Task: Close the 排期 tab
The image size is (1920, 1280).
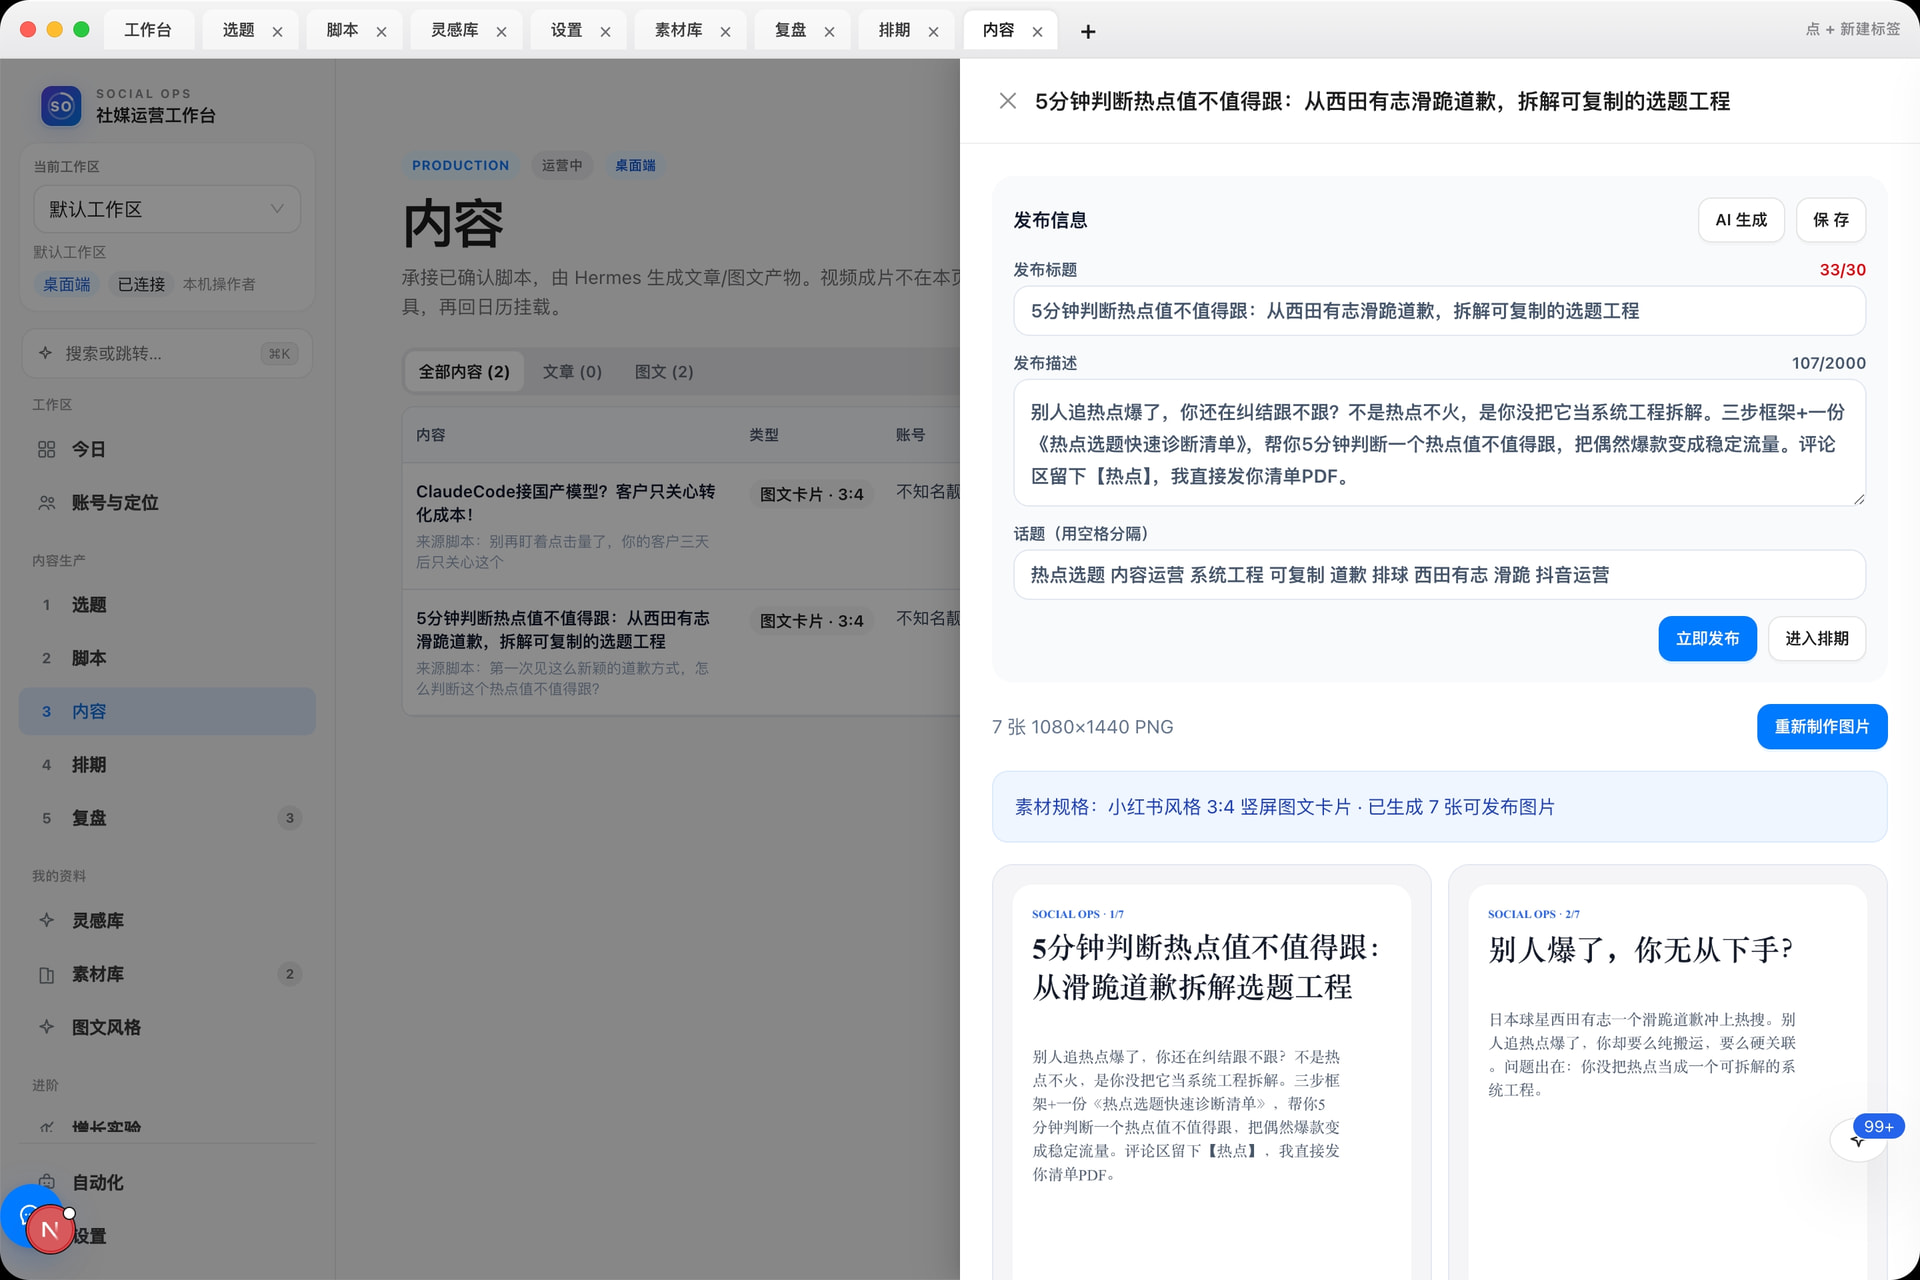Action: click(933, 32)
